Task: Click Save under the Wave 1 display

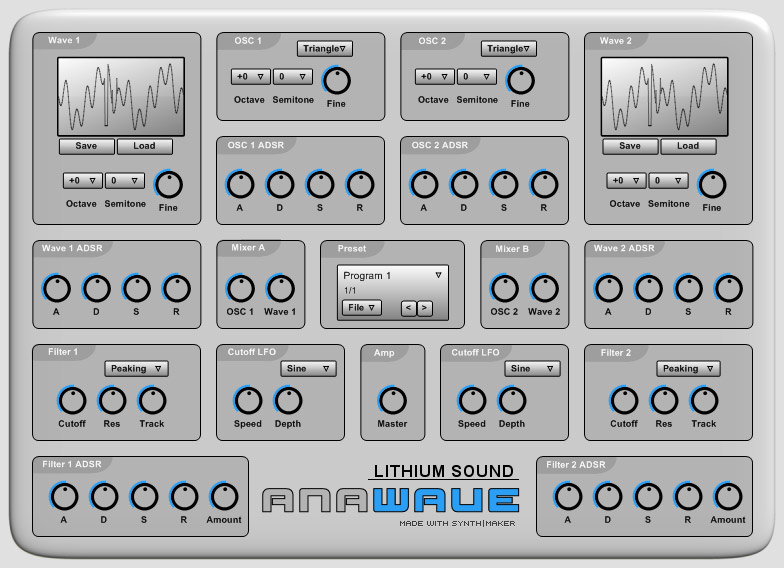Action: tap(86, 146)
